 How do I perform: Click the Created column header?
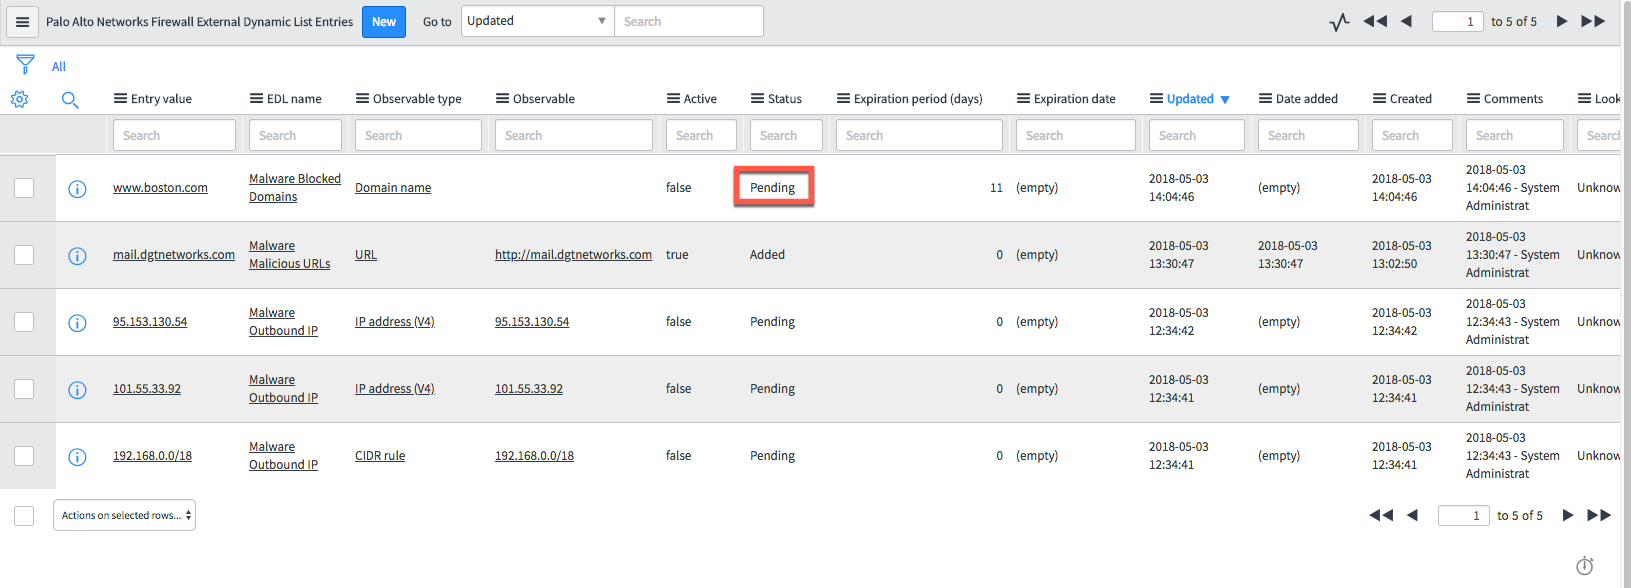1410,99
